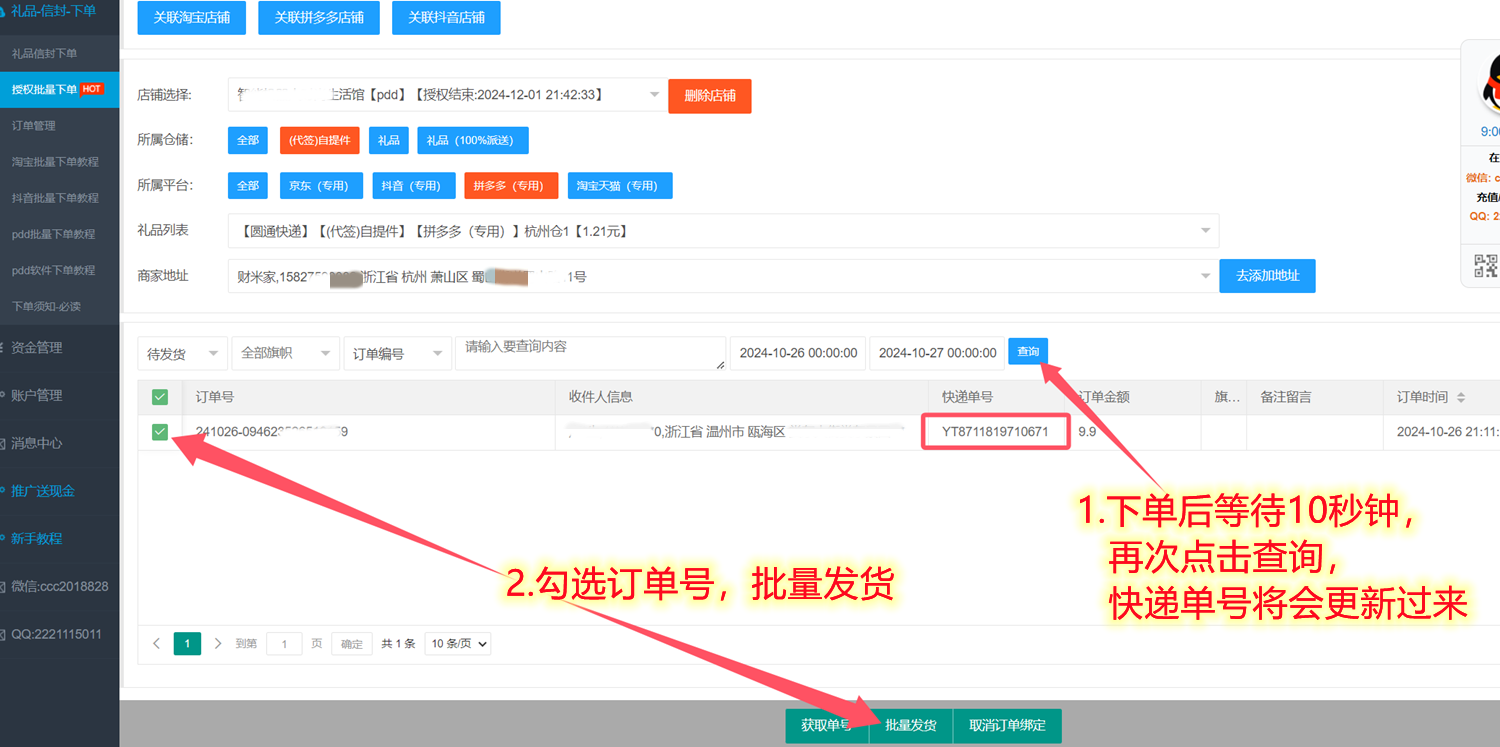Open 订单管理 in the left sidebar
Viewport: 1500px width, 747px height.
coord(34,126)
